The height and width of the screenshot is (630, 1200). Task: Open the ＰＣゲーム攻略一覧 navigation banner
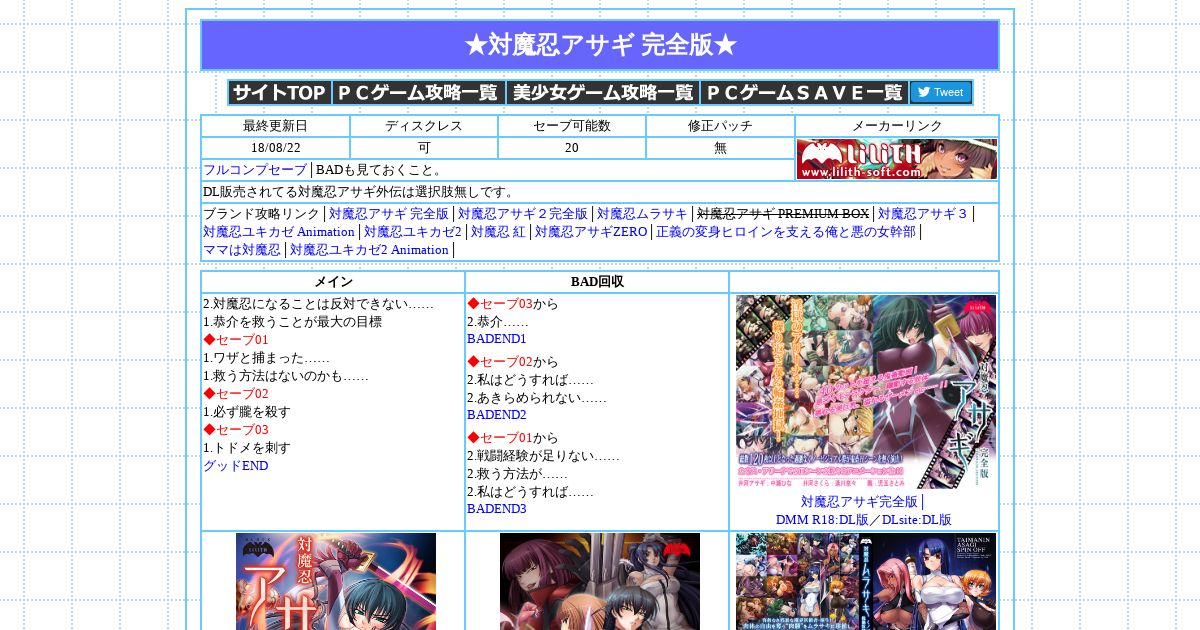(x=419, y=93)
